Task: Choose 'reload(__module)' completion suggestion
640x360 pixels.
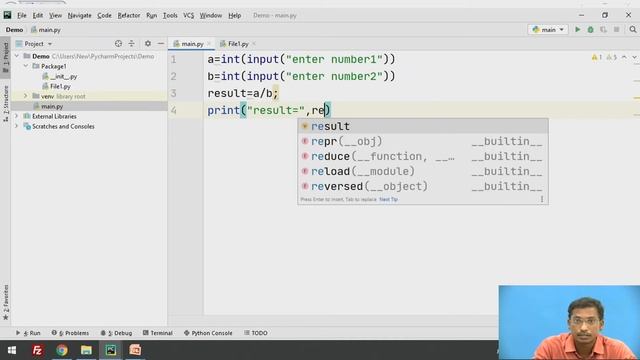Action: [x=422, y=171]
